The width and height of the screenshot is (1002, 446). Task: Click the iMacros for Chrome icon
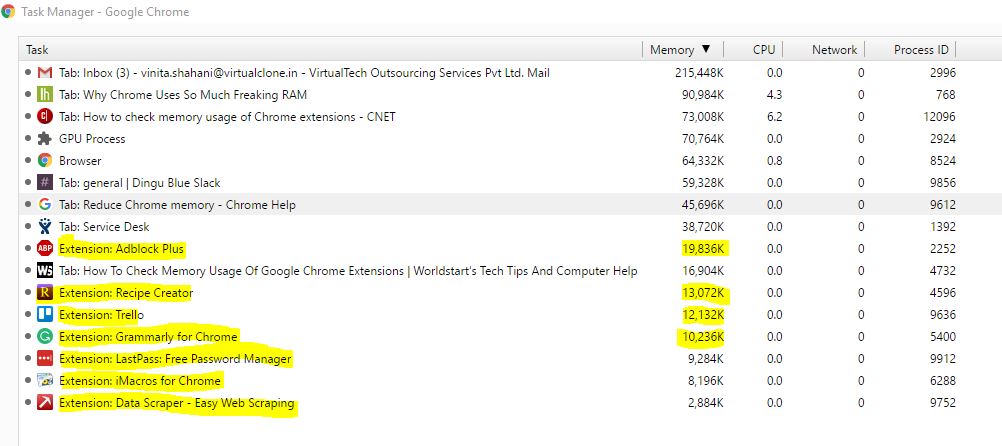(45, 381)
